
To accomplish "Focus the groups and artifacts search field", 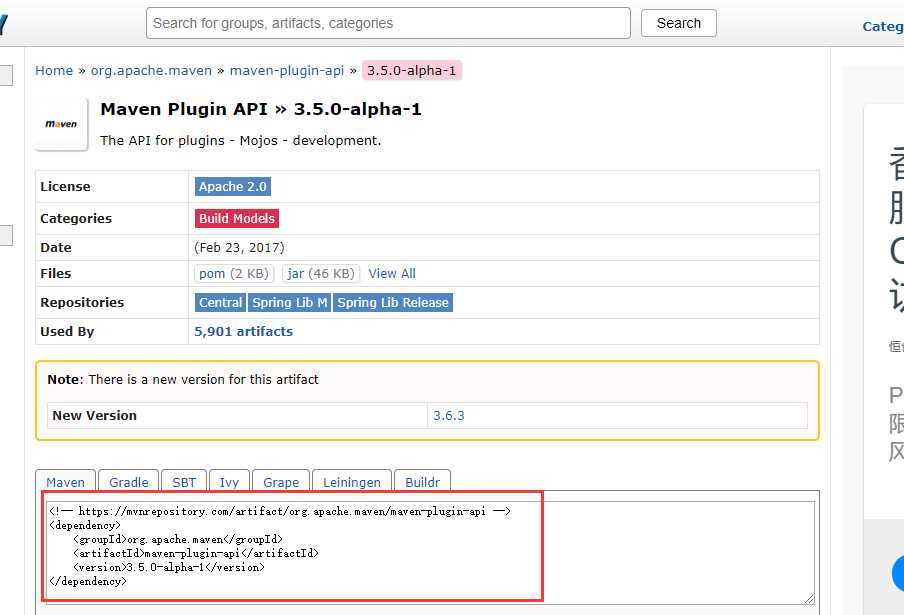I will click(388, 23).
